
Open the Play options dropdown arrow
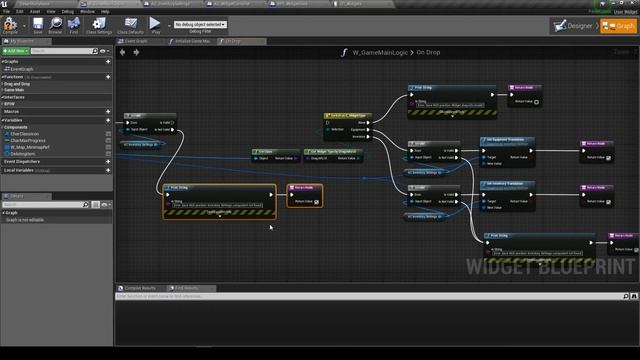pos(169,26)
